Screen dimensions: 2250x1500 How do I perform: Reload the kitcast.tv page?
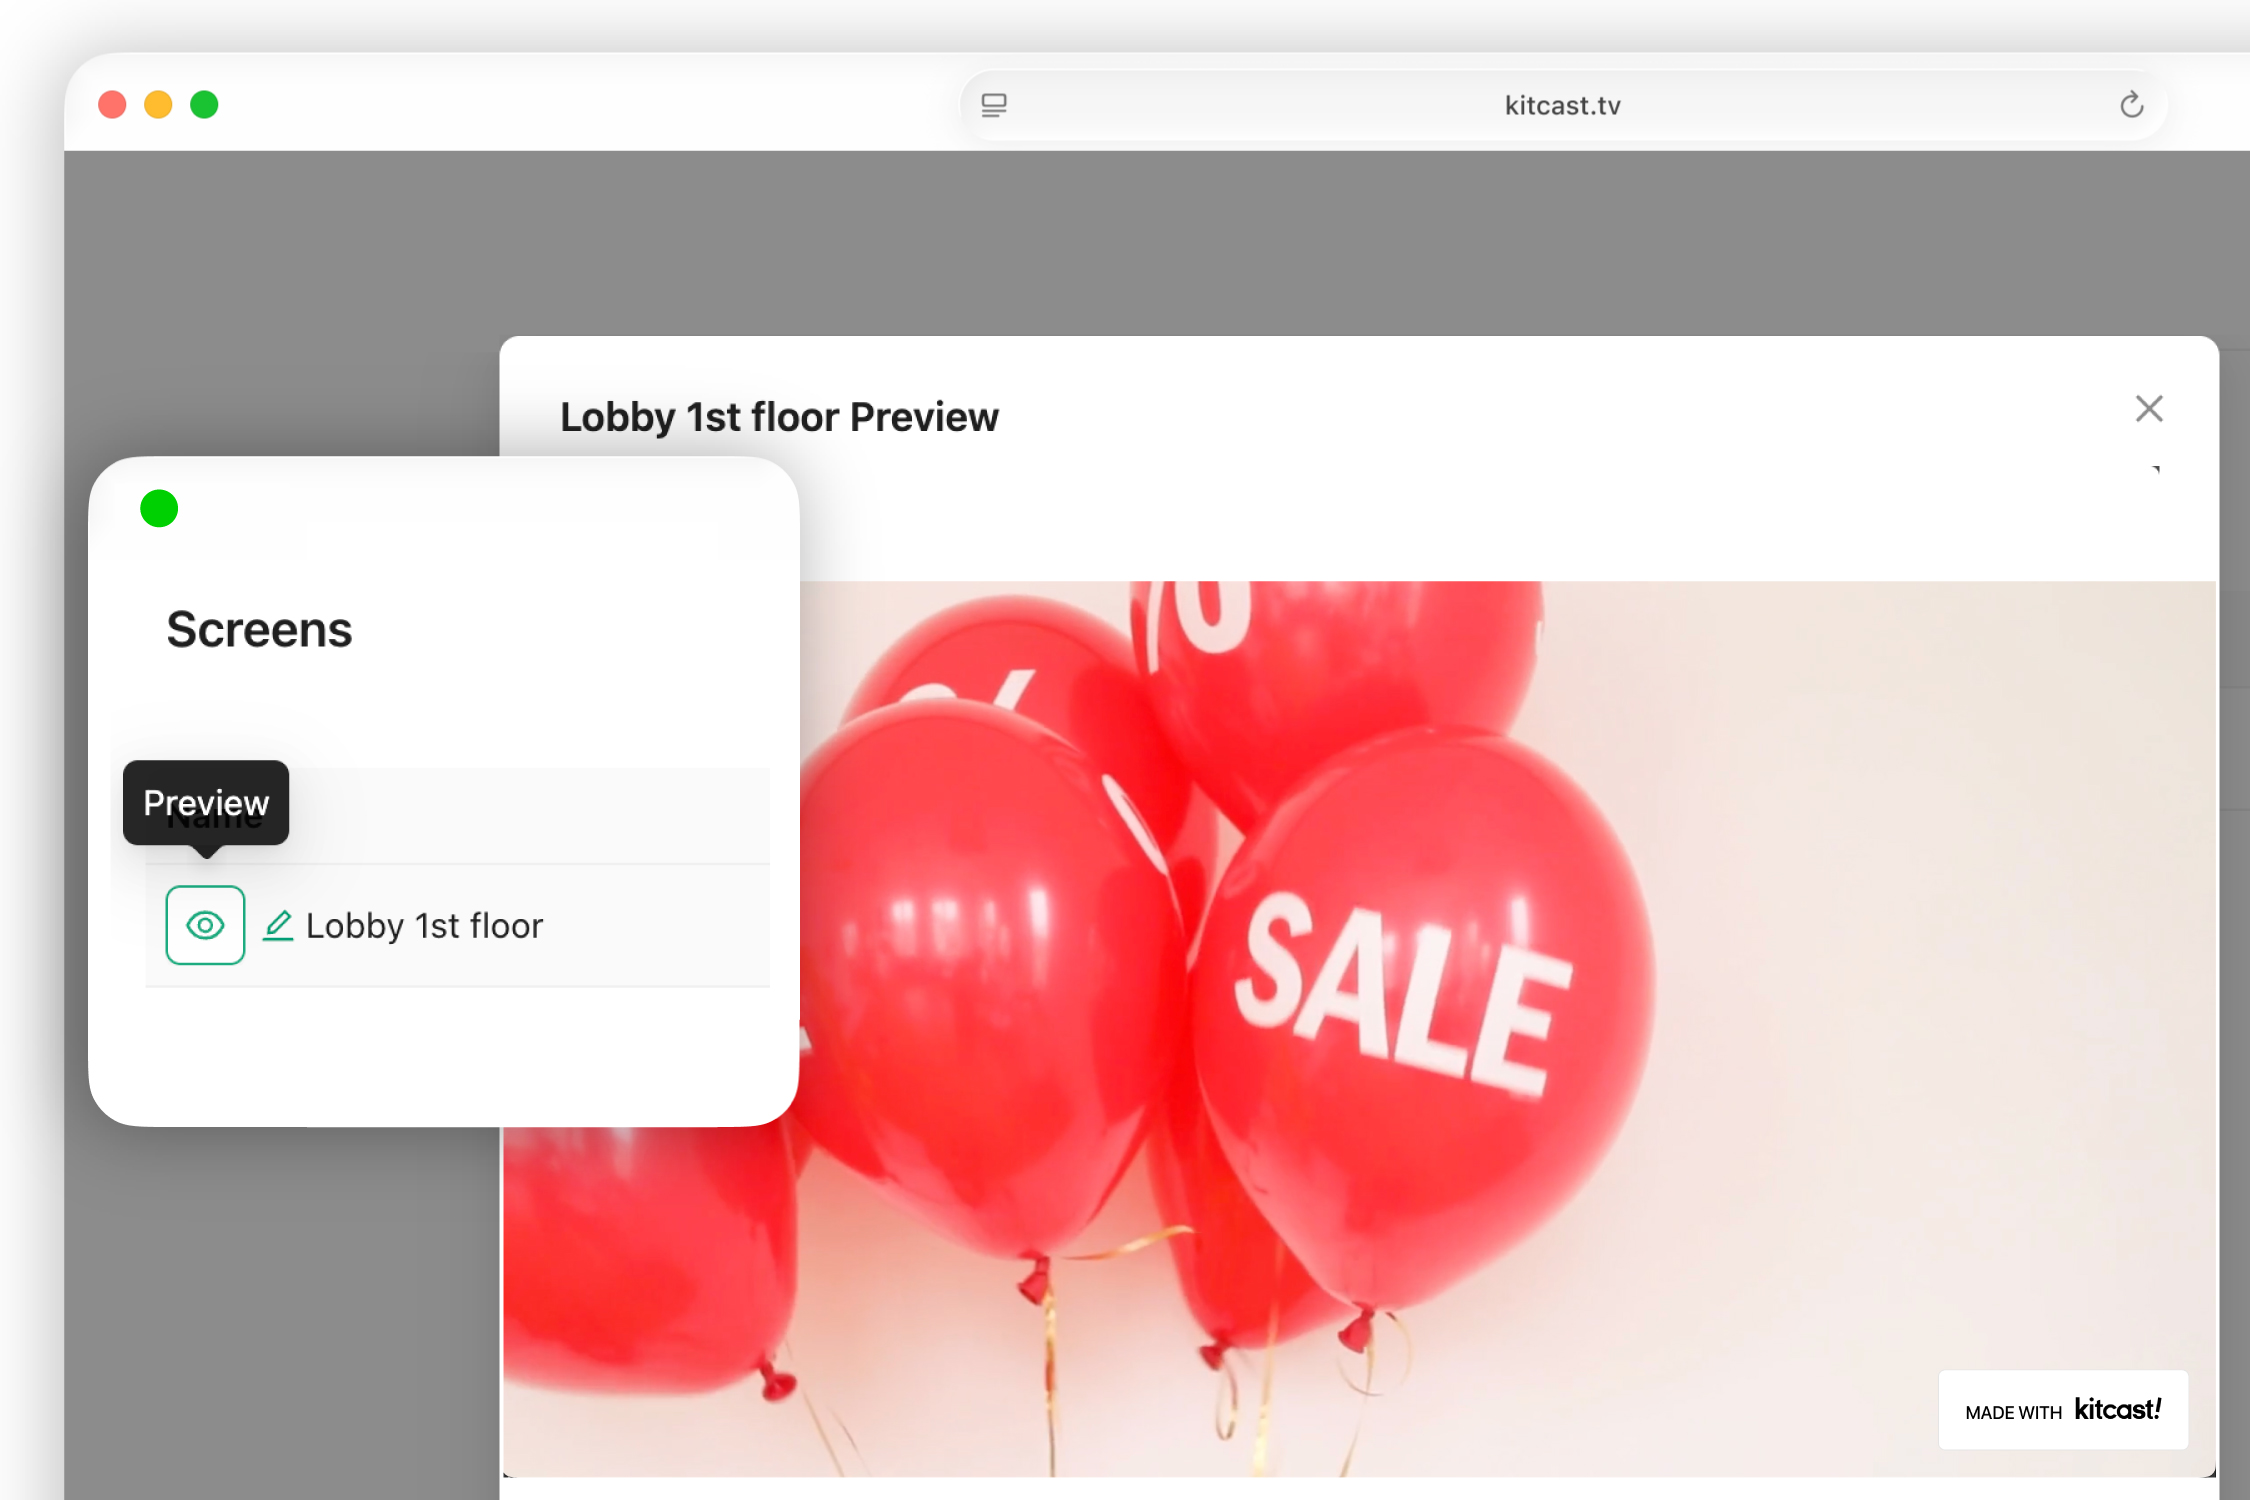click(x=2131, y=105)
